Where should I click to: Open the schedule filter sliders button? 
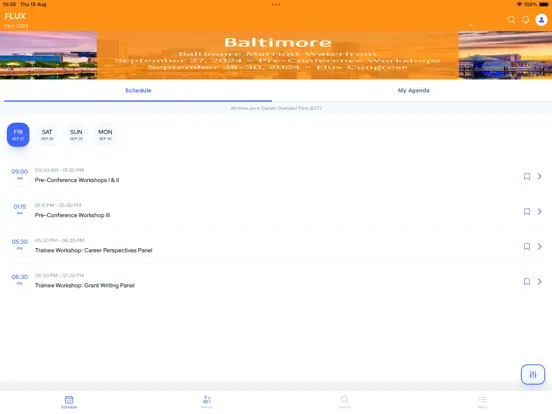click(x=533, y=374)
